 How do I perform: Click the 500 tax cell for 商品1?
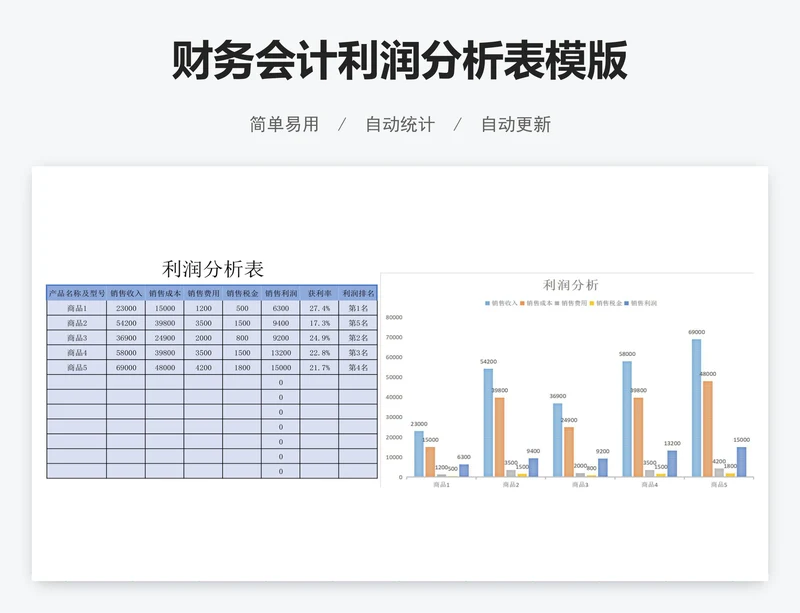click(242, 308)
